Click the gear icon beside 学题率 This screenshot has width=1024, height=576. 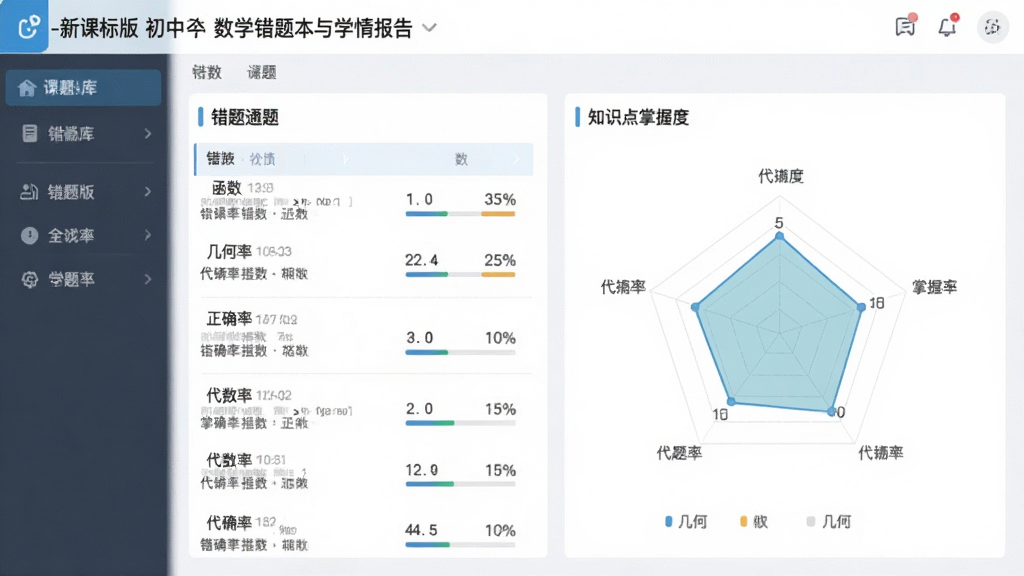click(29, 279)
